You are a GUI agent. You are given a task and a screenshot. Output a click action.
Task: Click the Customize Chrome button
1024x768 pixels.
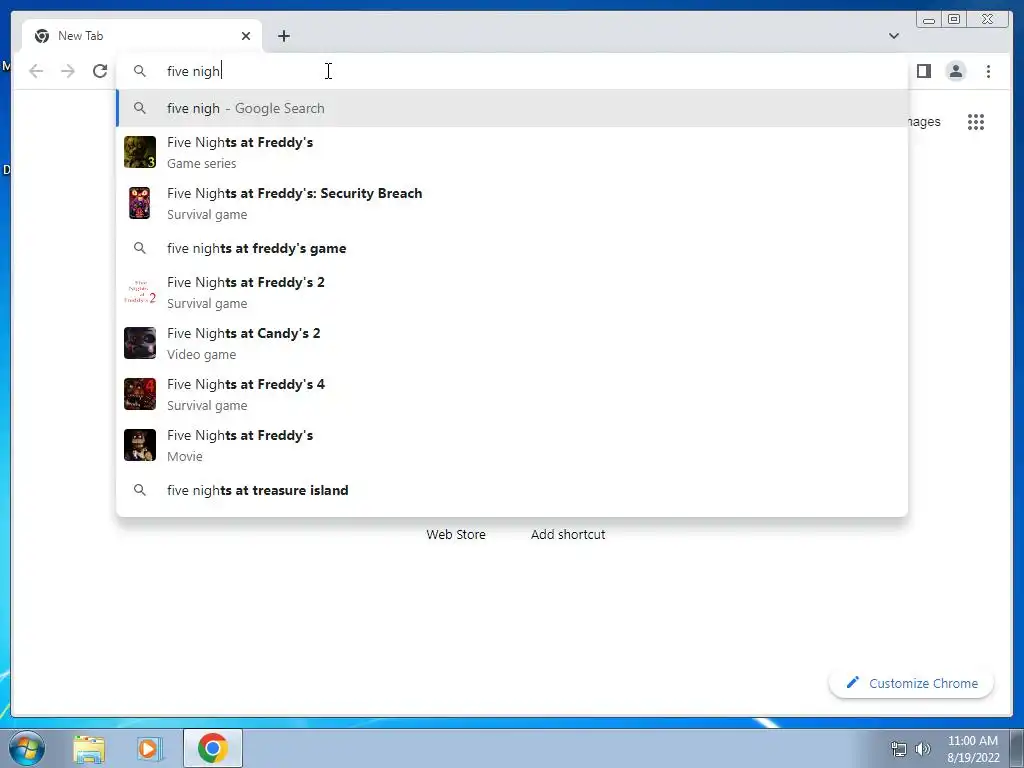(x=911, y=683)
